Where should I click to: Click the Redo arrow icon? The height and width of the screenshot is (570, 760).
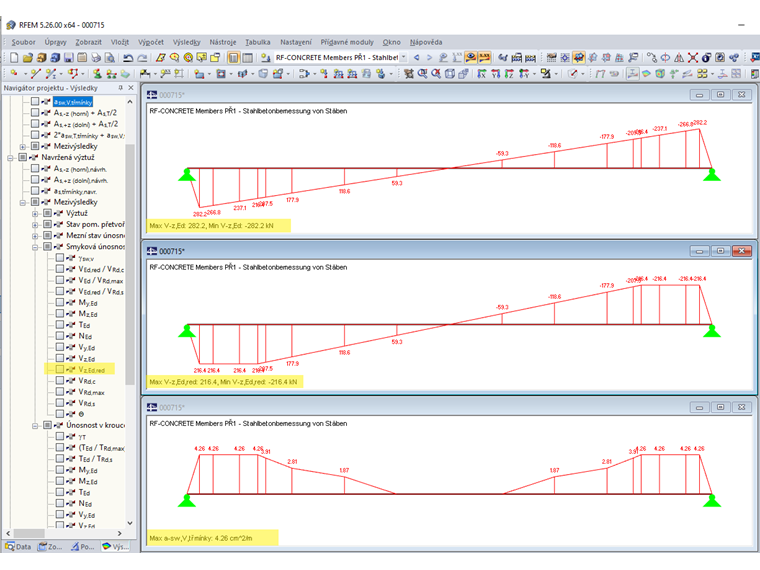tap(142, 58)
